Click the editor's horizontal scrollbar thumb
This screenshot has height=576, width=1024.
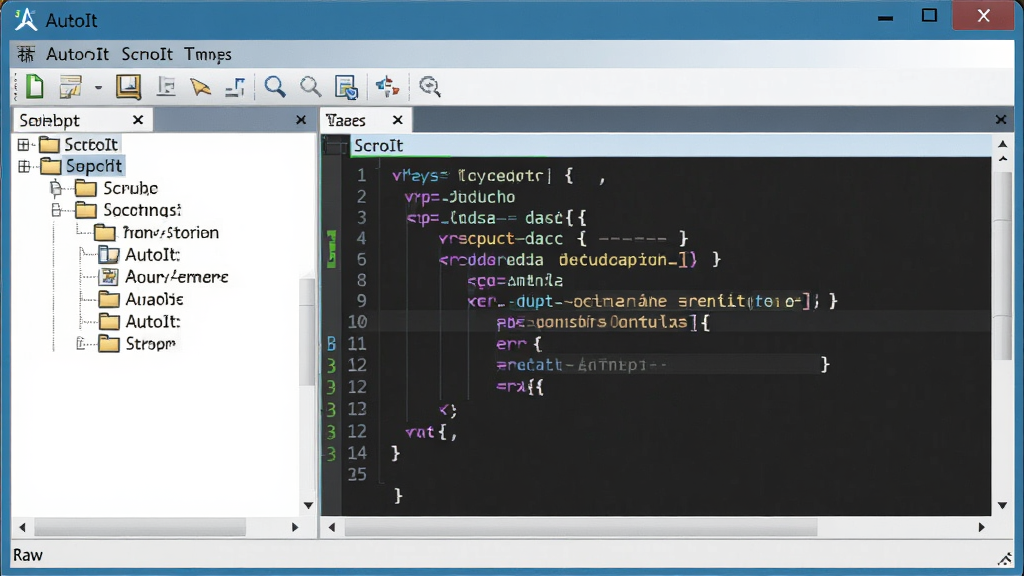[x=581, y=528]
